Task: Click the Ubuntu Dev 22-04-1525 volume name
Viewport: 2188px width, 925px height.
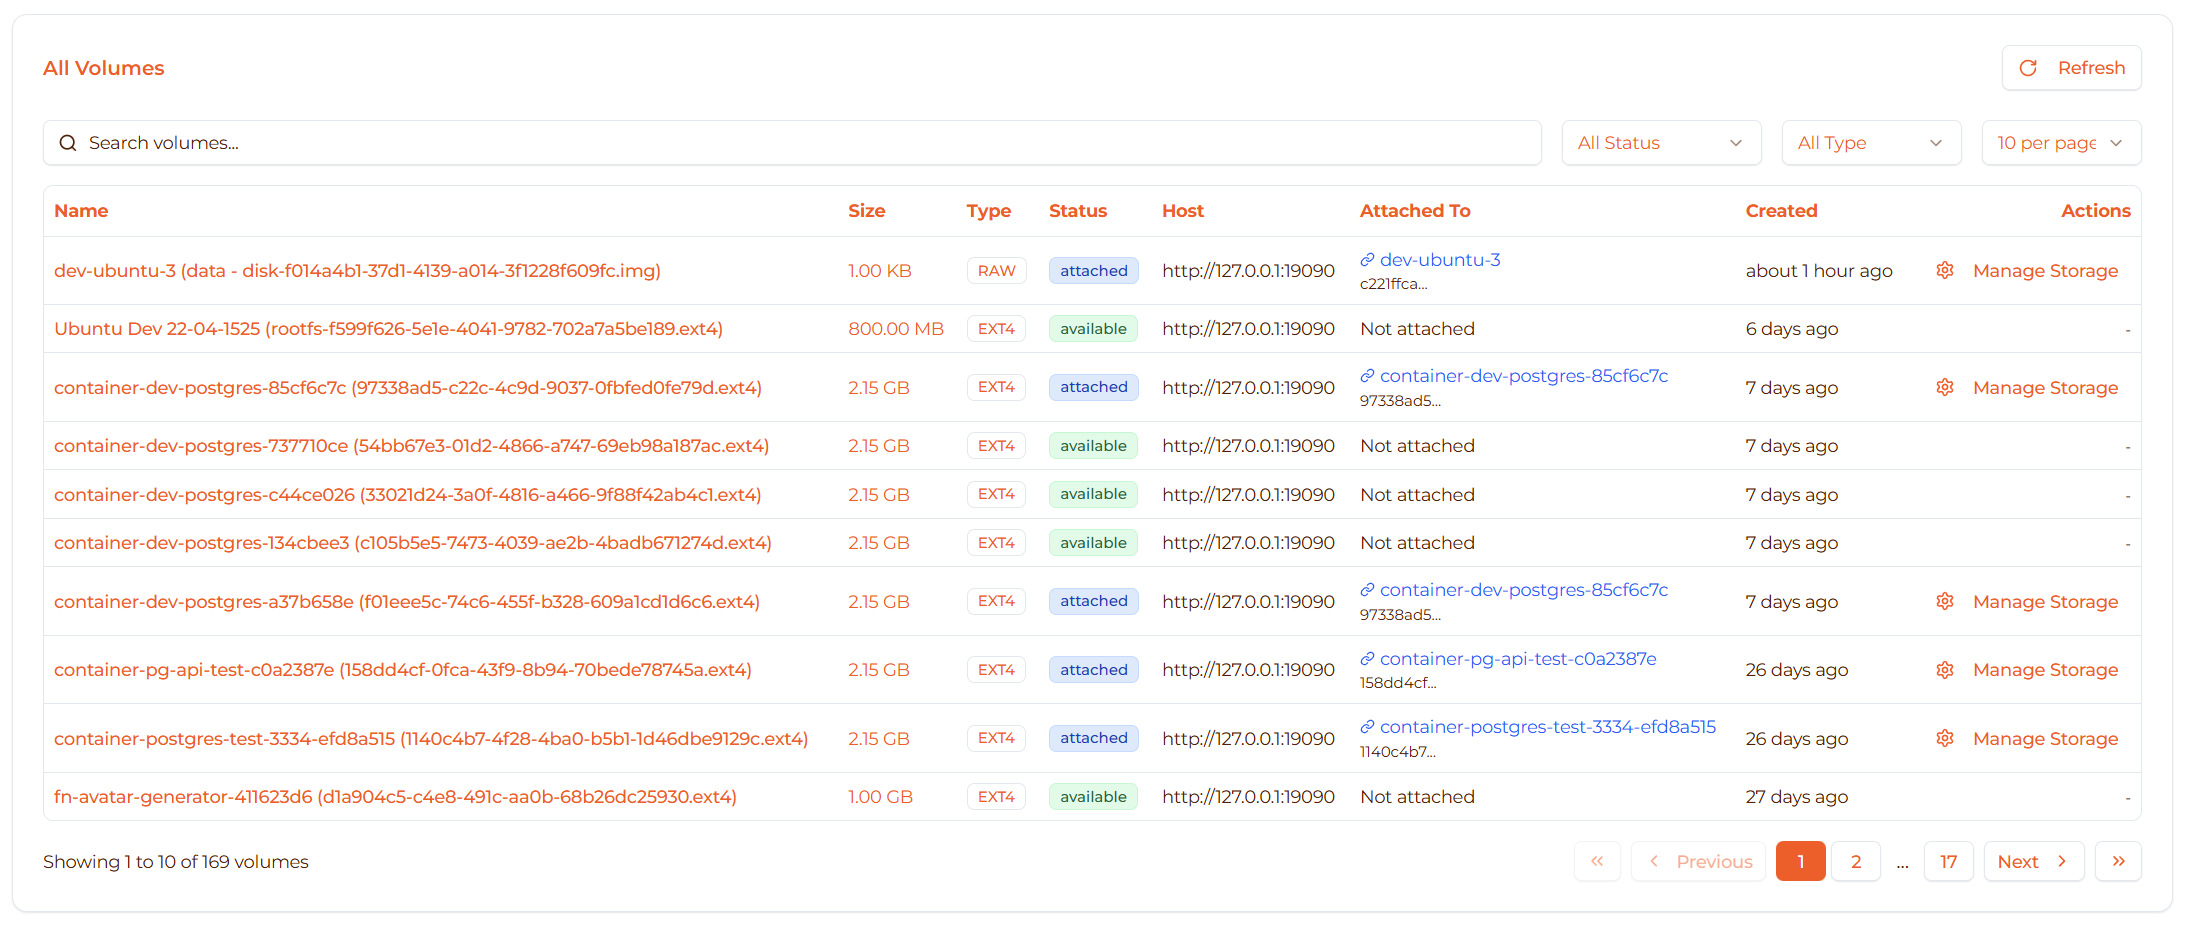Action: [x=388, y=329]
